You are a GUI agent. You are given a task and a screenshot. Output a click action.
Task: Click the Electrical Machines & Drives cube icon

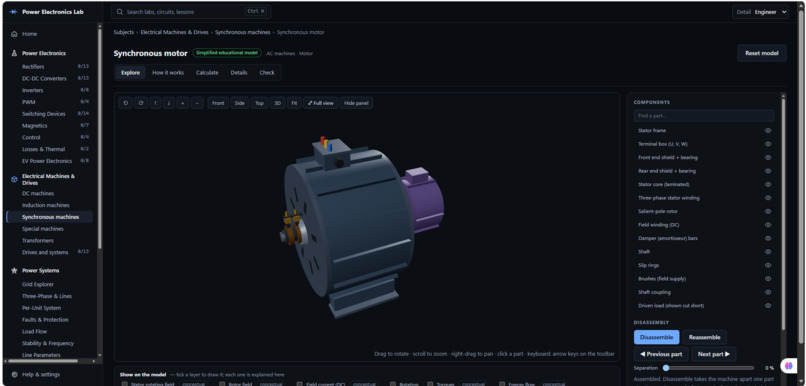[x=14, y=179]
